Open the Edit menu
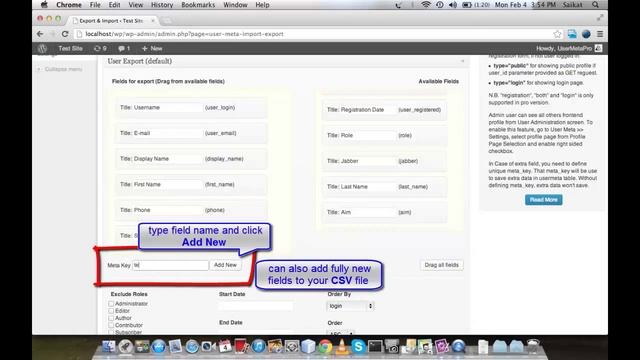 (x=114, y=5)
